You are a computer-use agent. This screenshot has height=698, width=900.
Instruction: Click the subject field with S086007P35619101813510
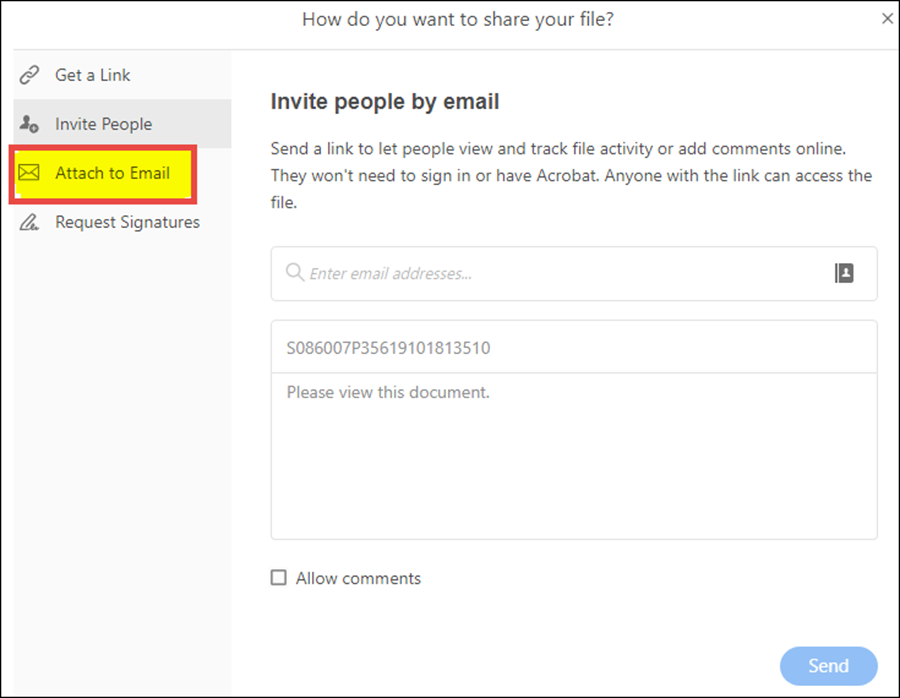pos(574,347)
